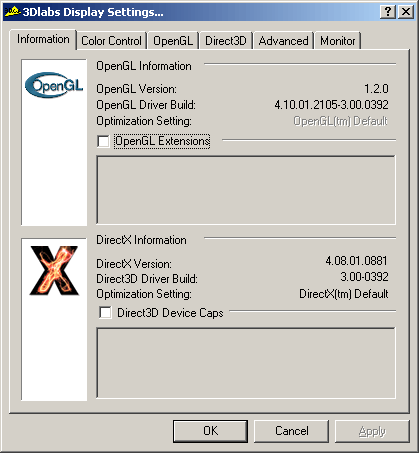This screenshot has width=419, height=453.
Task: Open the Advanced tab
Action: click(x=283, y=41)
